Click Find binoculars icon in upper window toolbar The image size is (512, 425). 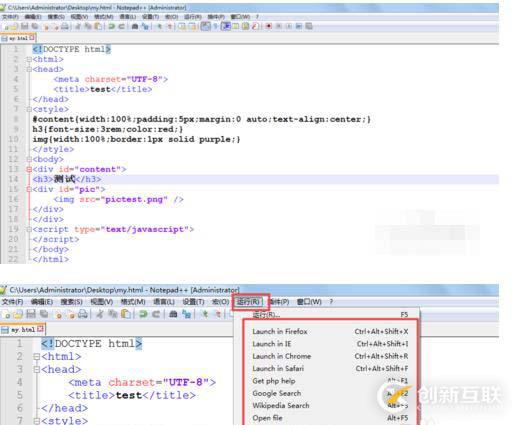pos(135,27)
